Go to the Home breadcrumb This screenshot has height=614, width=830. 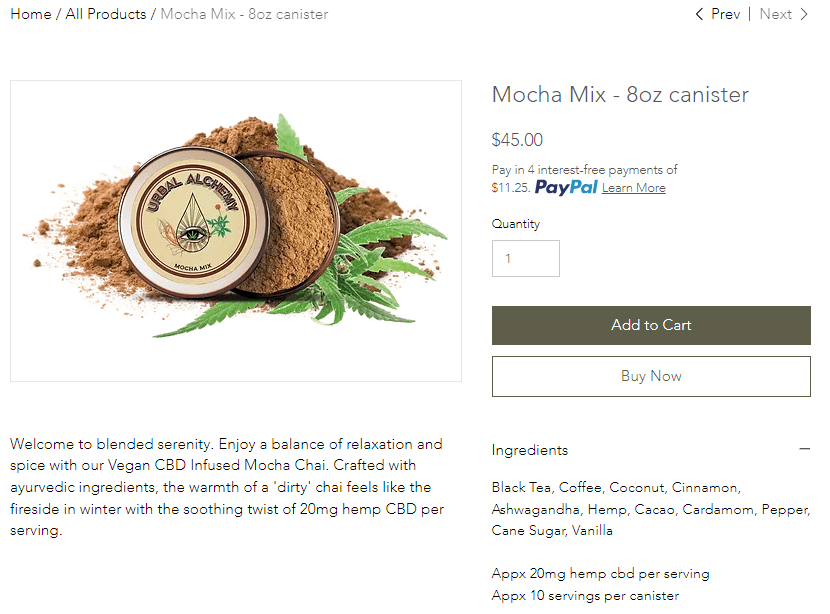point(31,14)
